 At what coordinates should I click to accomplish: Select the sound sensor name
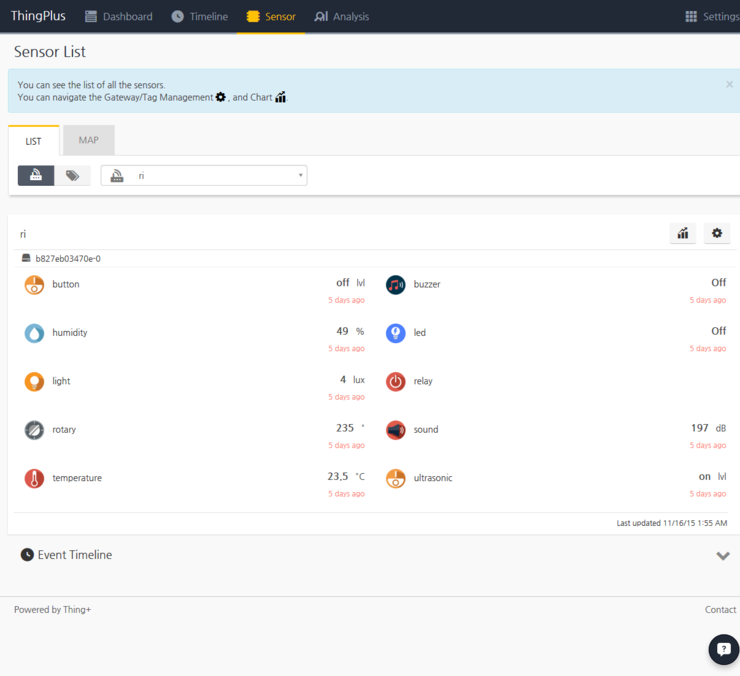point(426,430)
